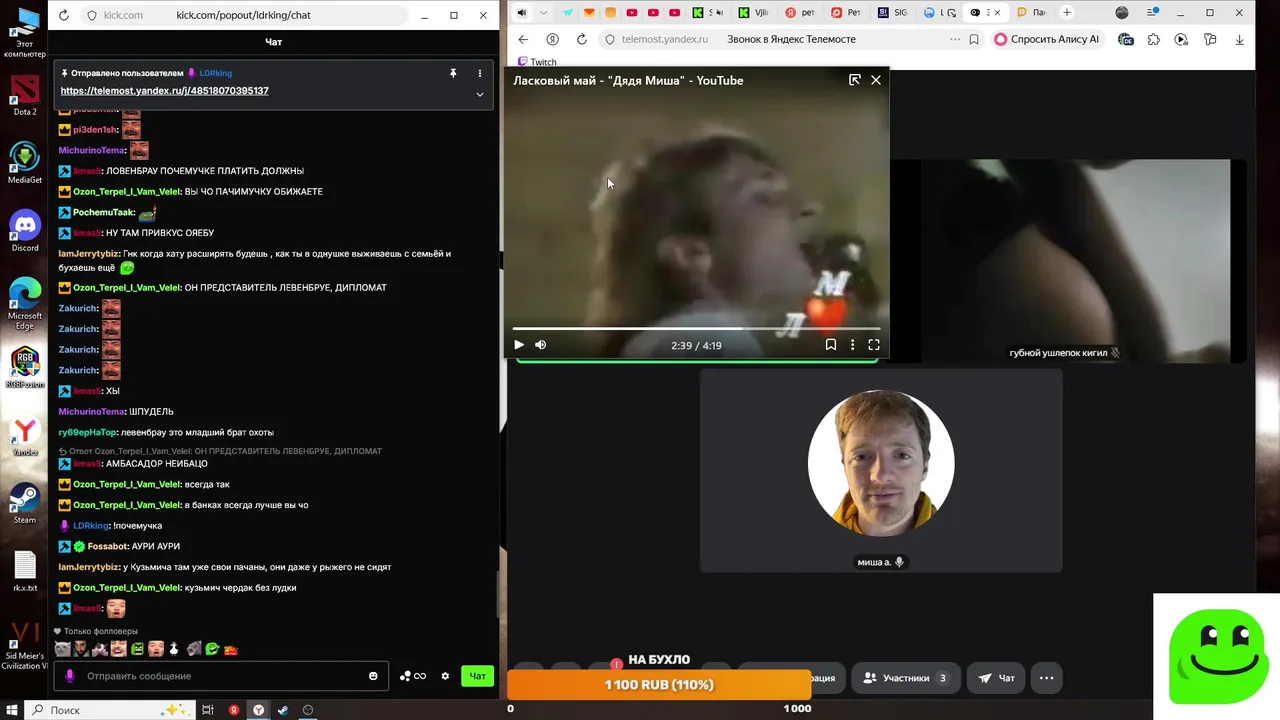The width and height of the screenshot is (1280, 720).
Task: Open browser downloads arrow icon
Action: (x=1240, y=39)
